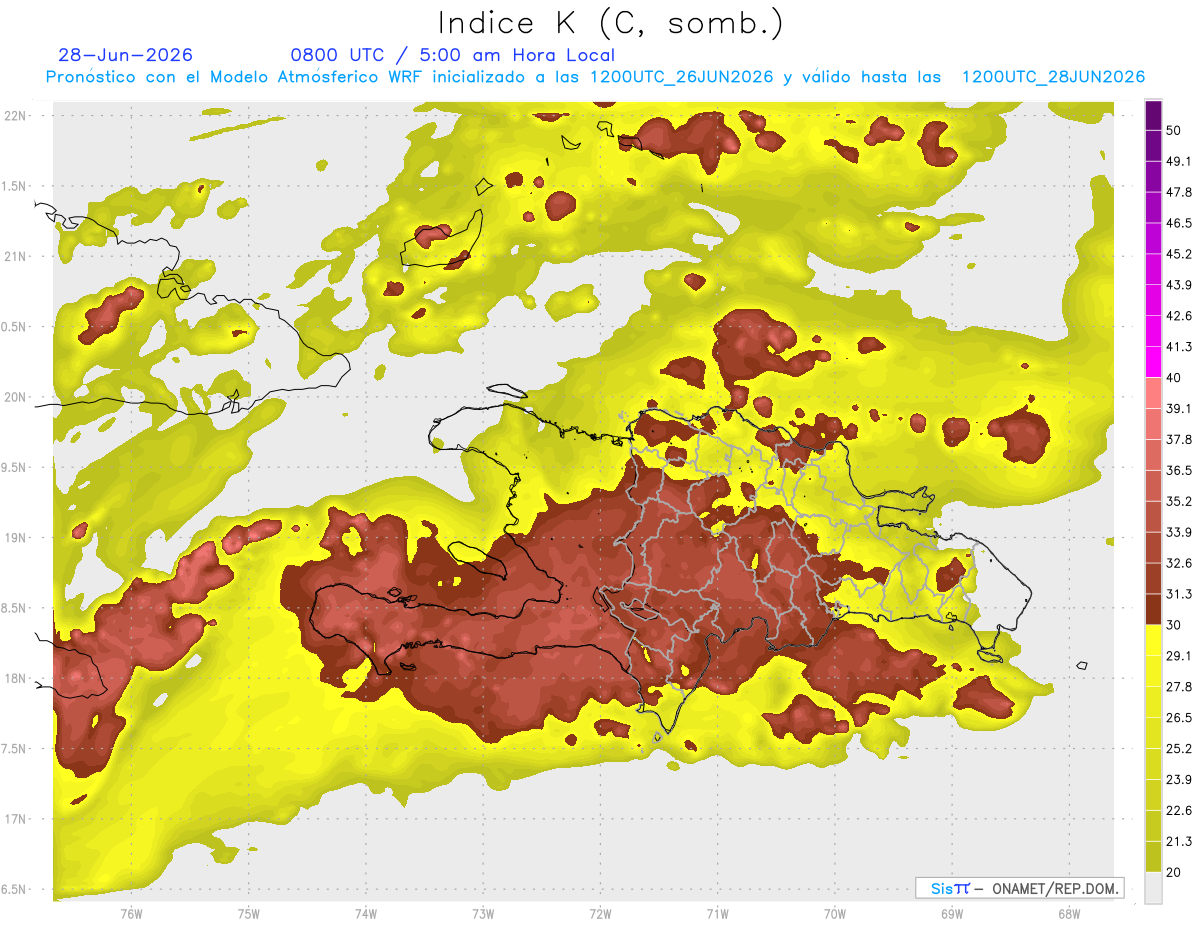
Task: Click the colorbar label '50'
Action: [x=1175, y=131]
